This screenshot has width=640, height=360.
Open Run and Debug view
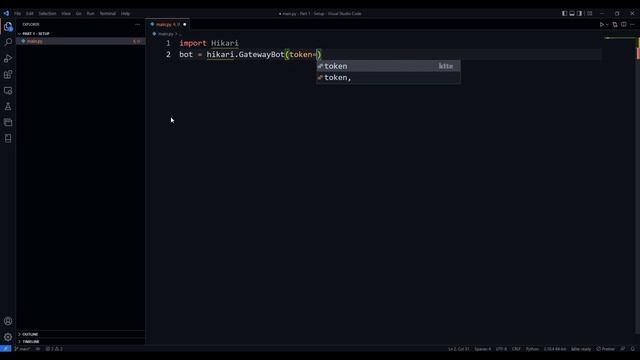(x=8, y=58)
